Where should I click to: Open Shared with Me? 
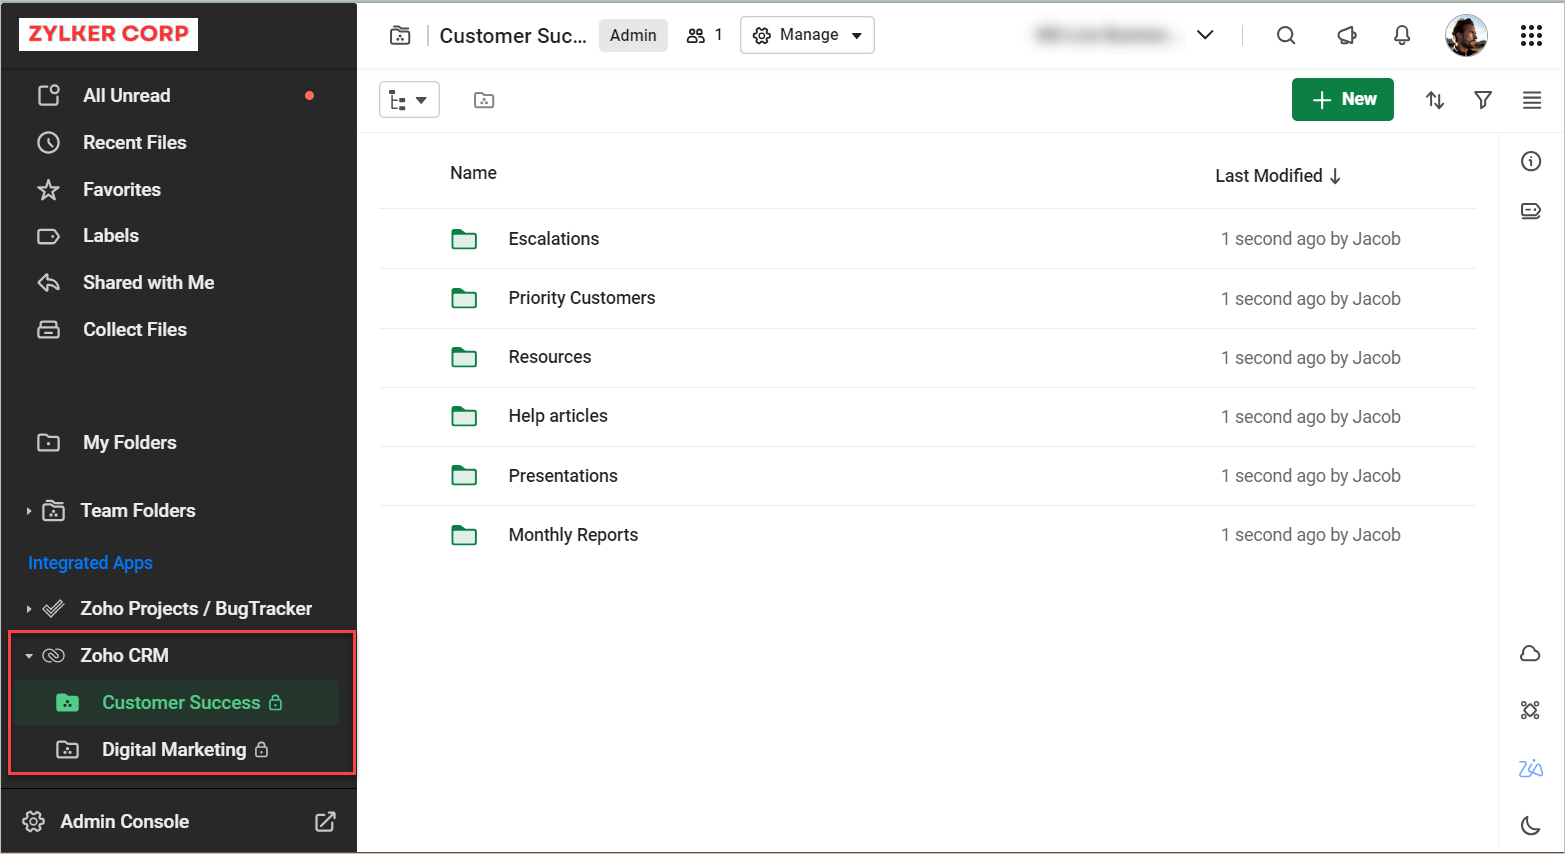pos(148,283)
